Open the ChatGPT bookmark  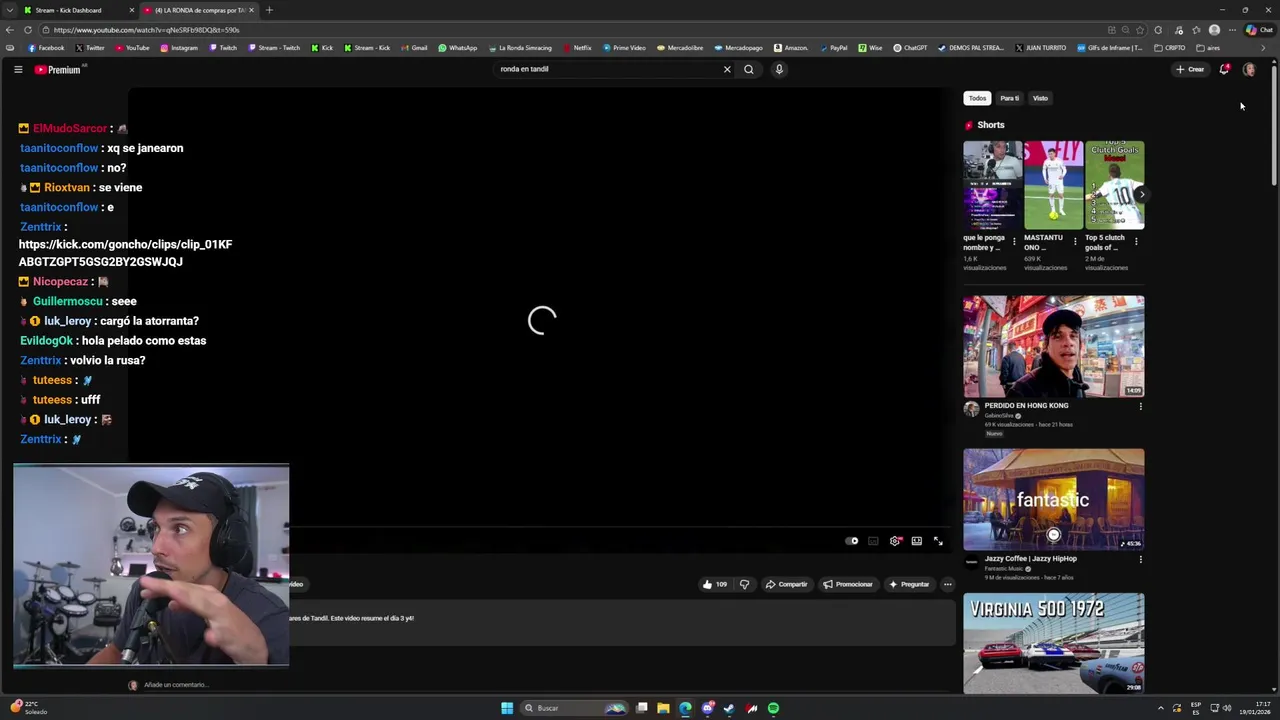(910, 48)
